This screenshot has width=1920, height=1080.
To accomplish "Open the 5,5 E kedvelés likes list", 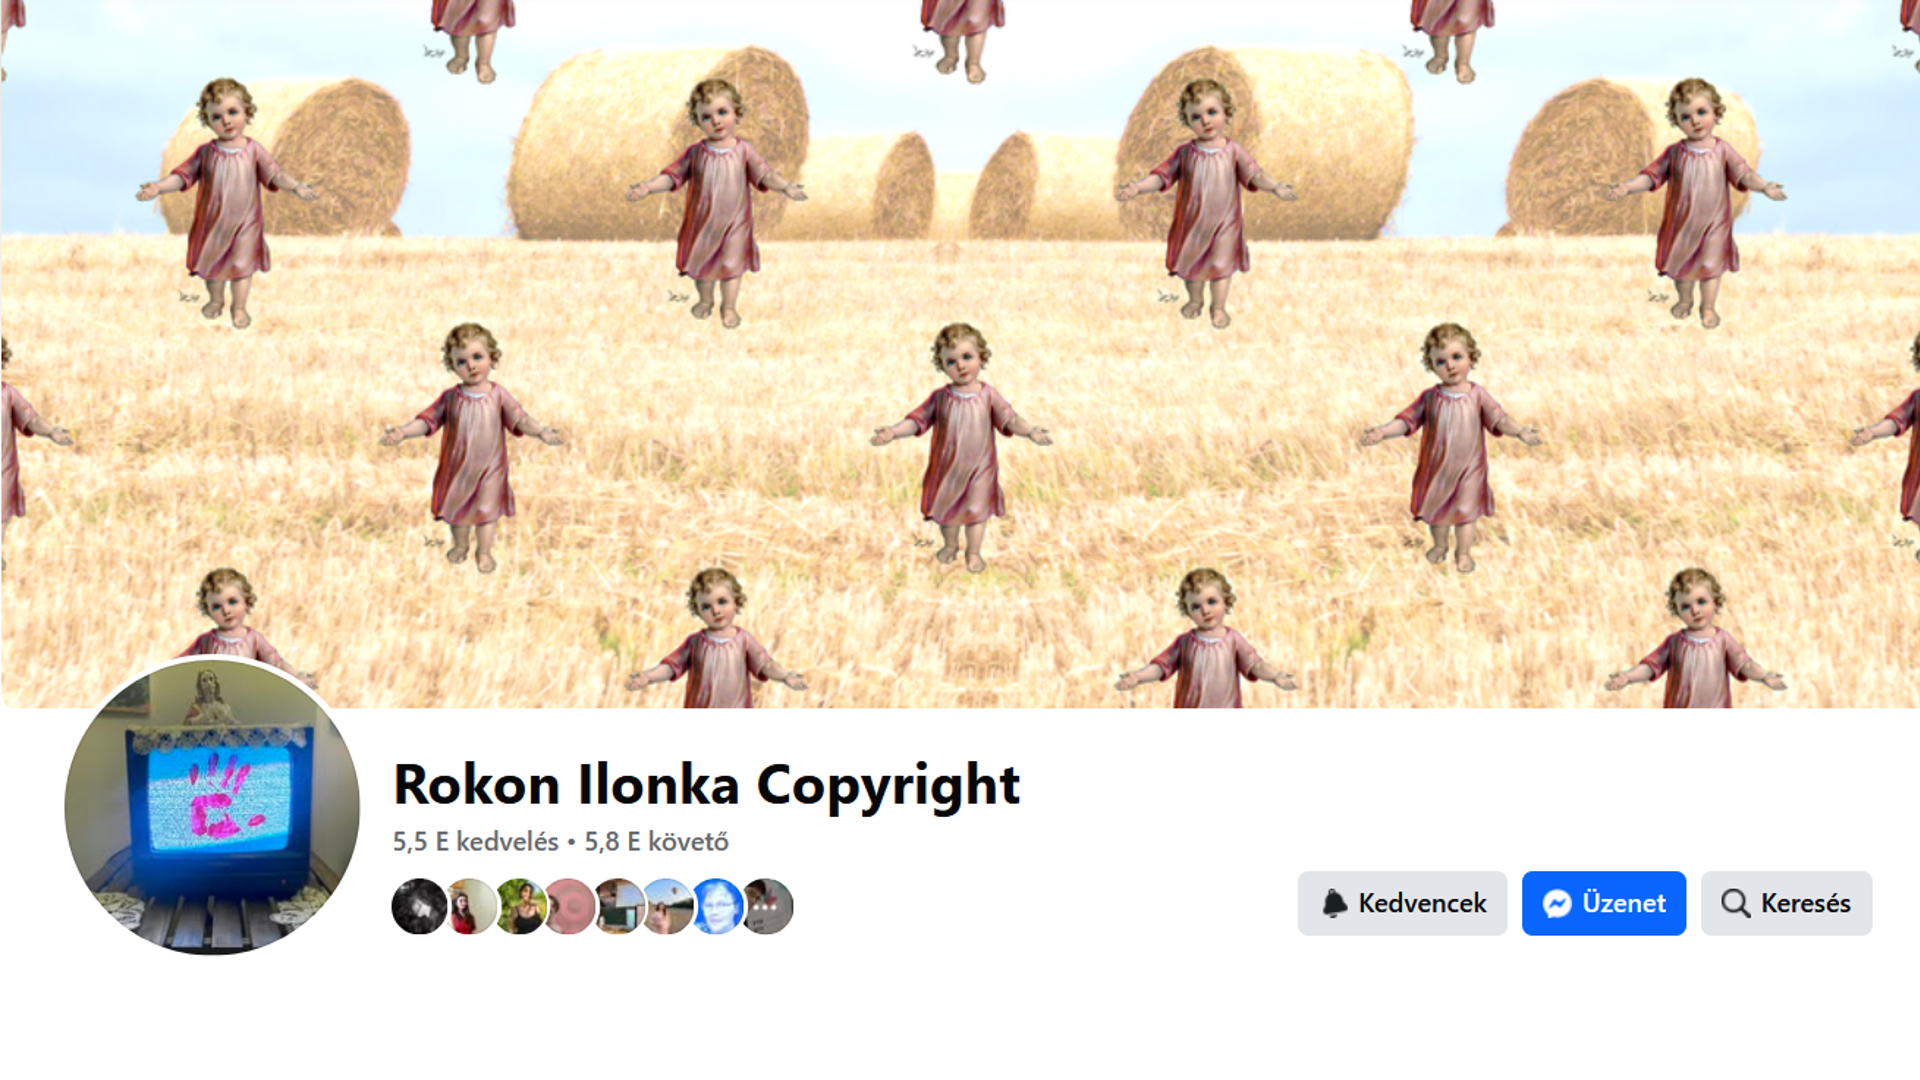I will pos(475,842).
